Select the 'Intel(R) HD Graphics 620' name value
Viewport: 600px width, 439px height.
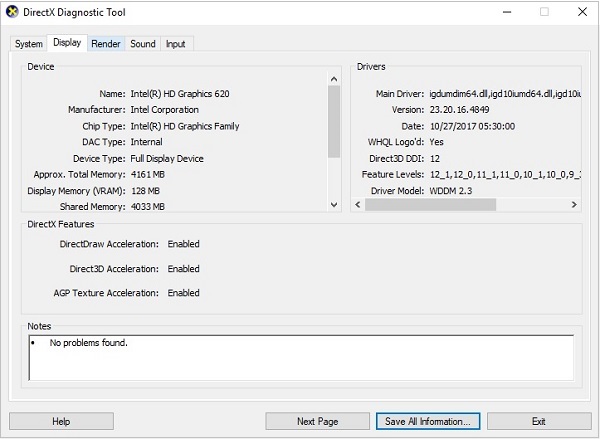point(180,94)
